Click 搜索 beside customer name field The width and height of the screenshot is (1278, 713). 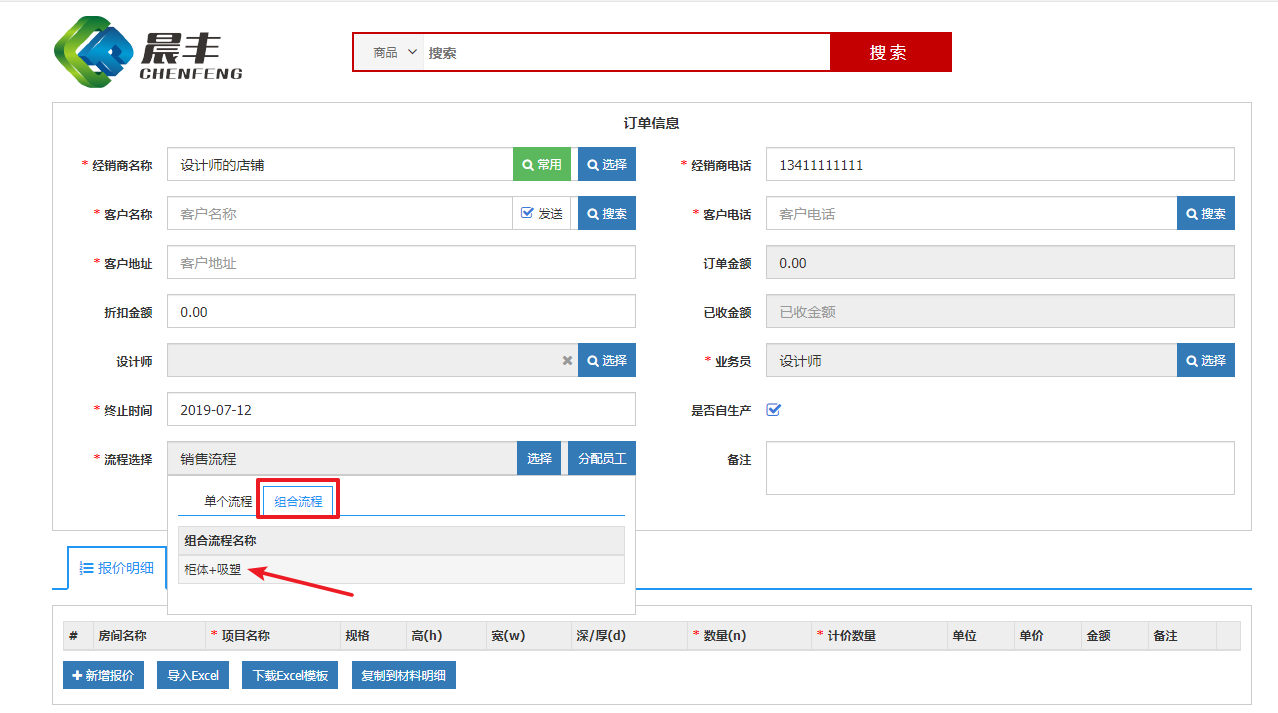(607, 214)
